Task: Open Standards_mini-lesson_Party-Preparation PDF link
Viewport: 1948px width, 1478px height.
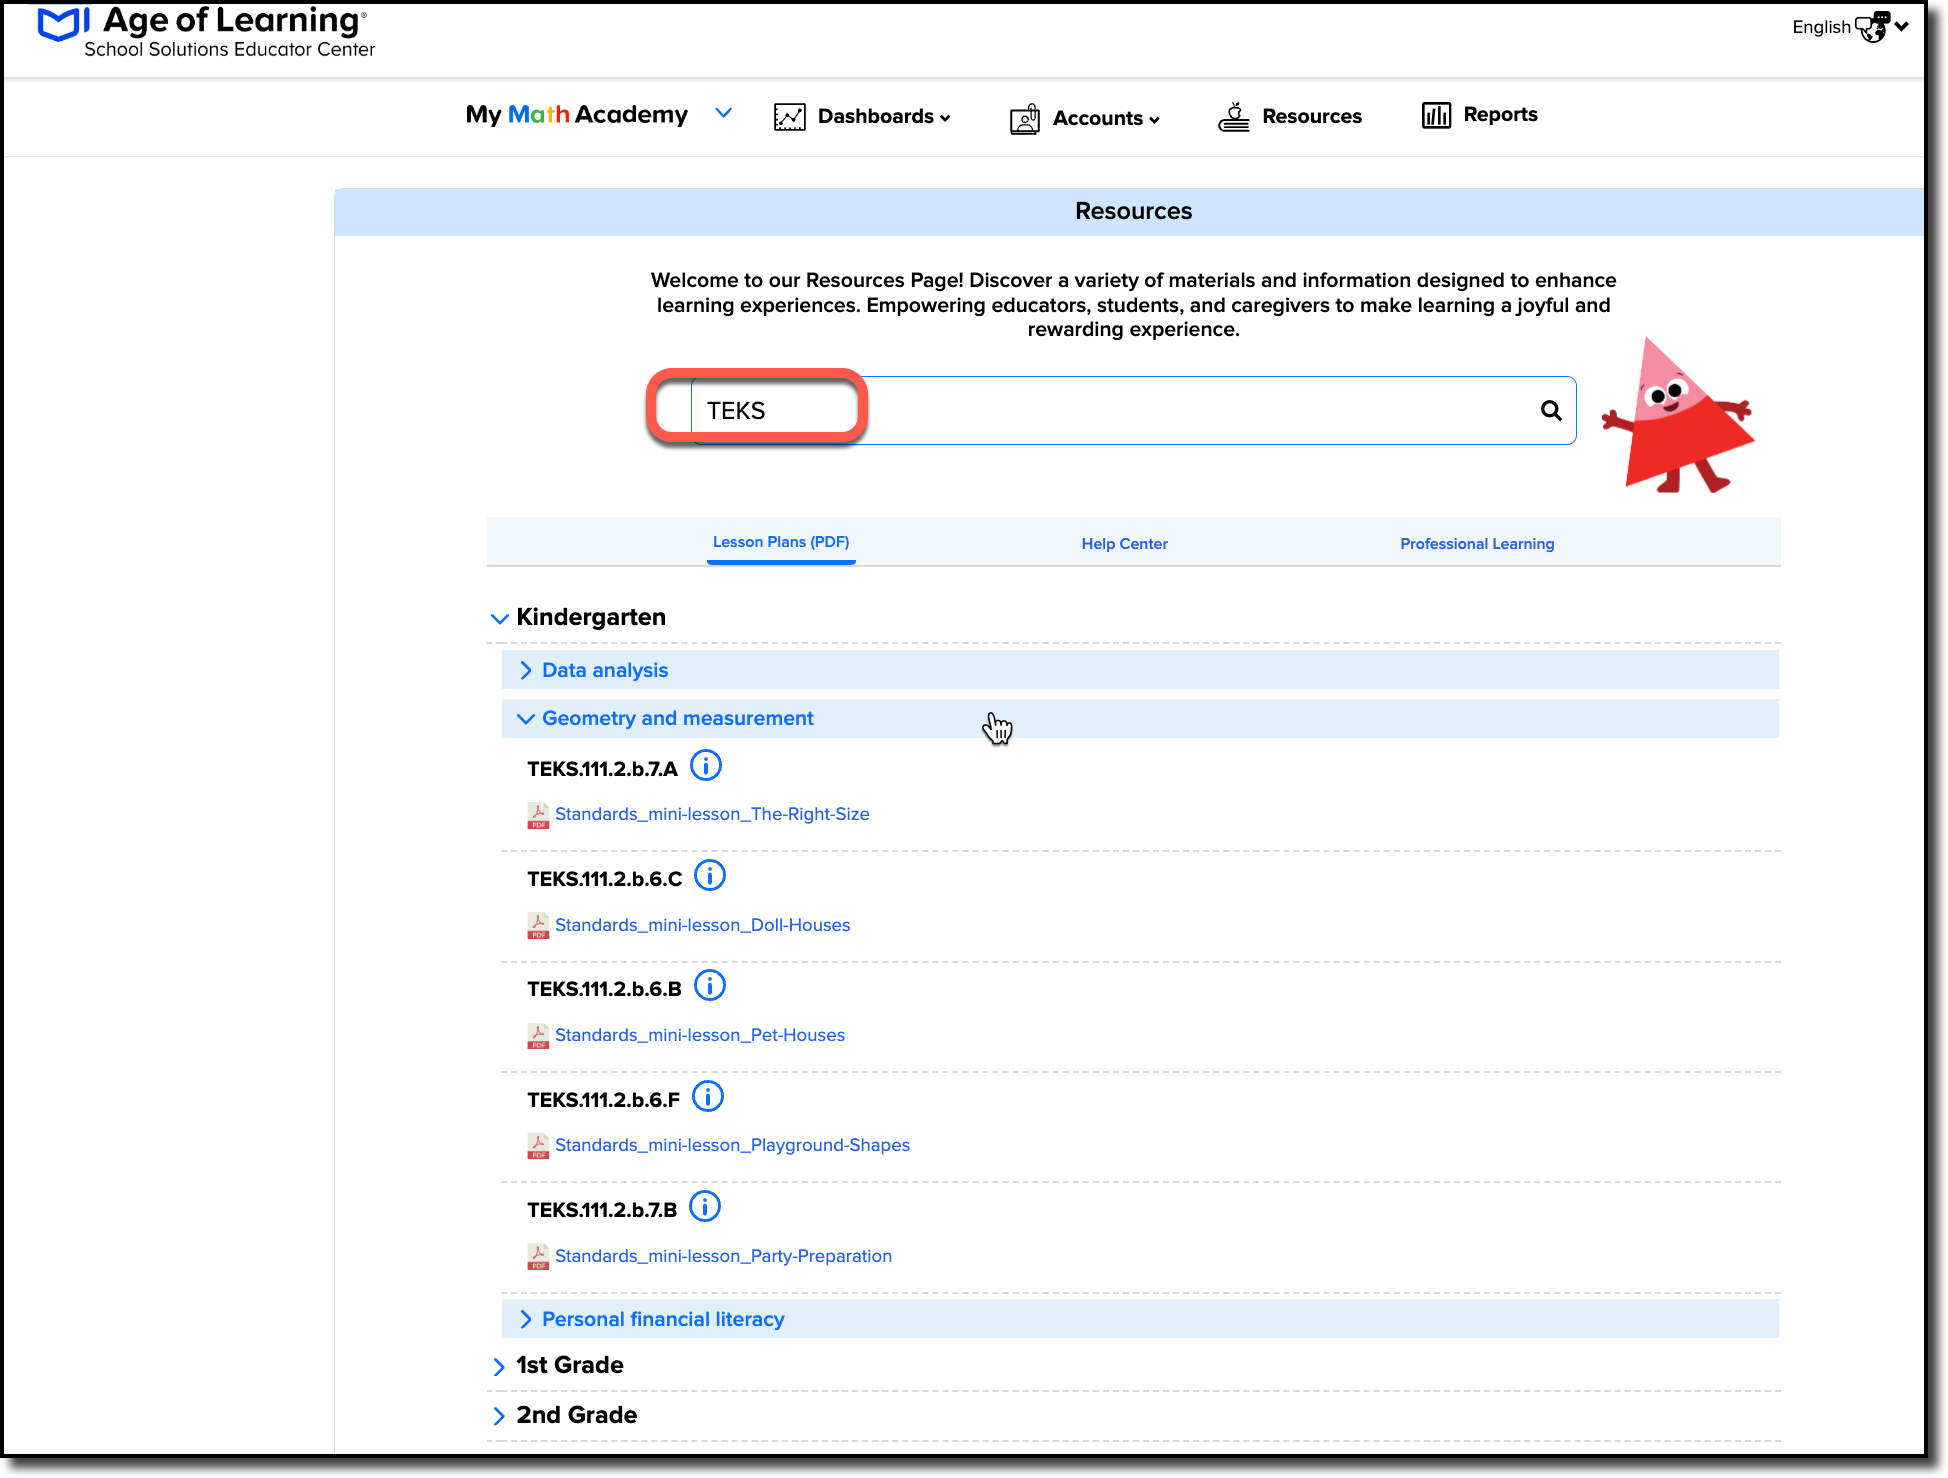Action: point(723,1257)
